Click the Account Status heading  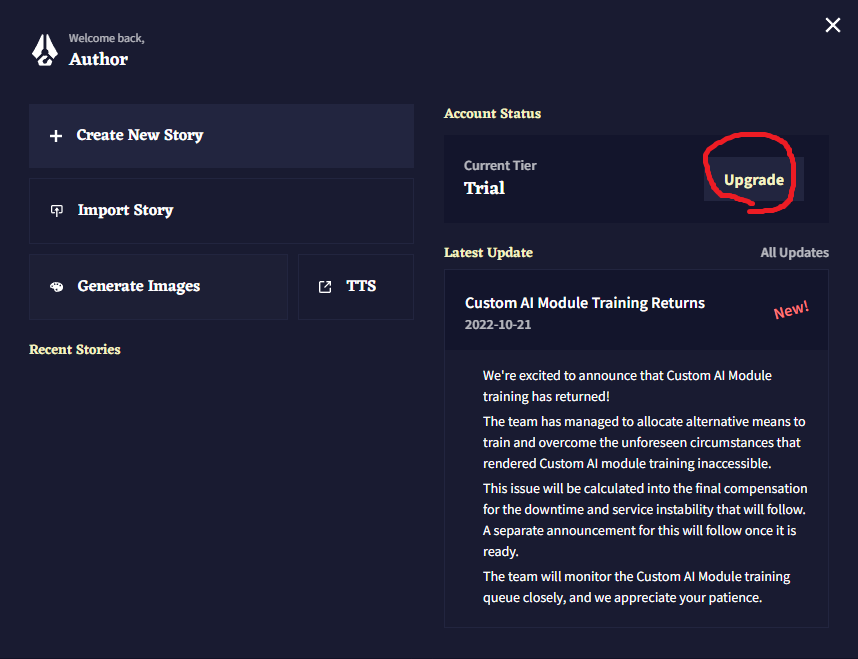492,113
